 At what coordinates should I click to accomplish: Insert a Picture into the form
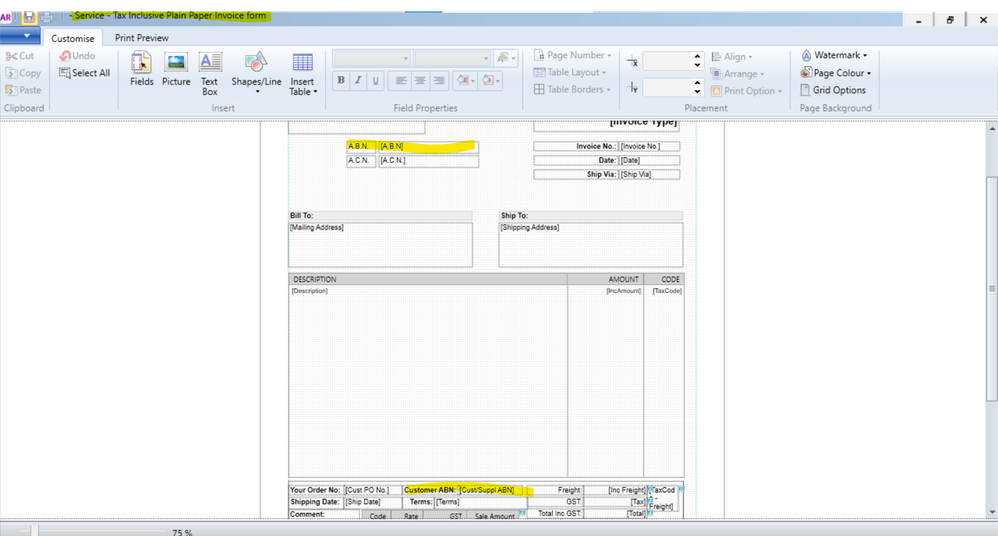176,68
